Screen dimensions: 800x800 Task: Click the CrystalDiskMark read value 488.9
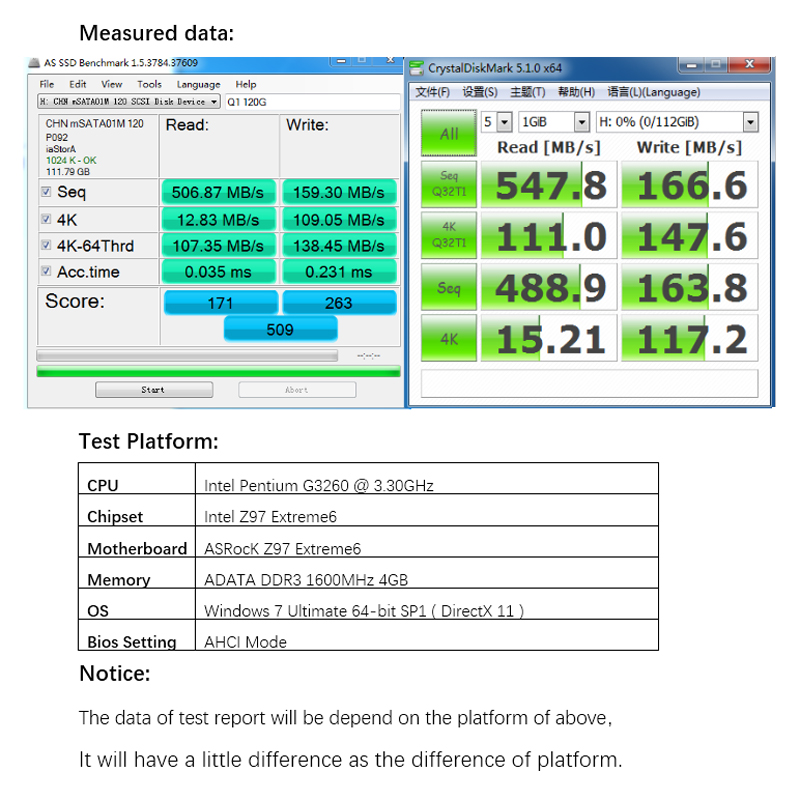[549, 287]
